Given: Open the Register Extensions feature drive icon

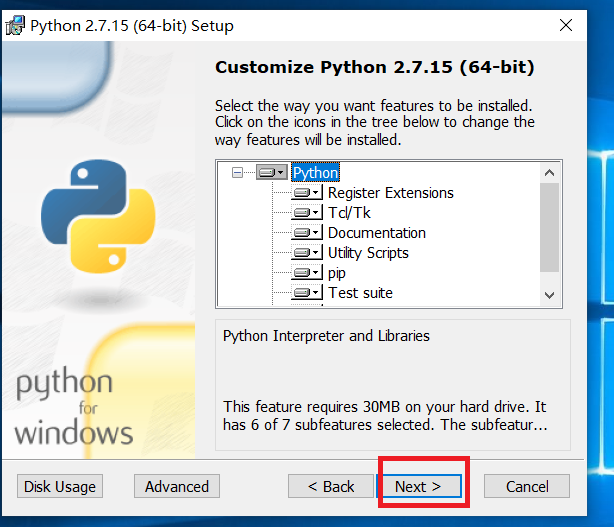Looking at the screenshot, I should (x=307, y=193).
